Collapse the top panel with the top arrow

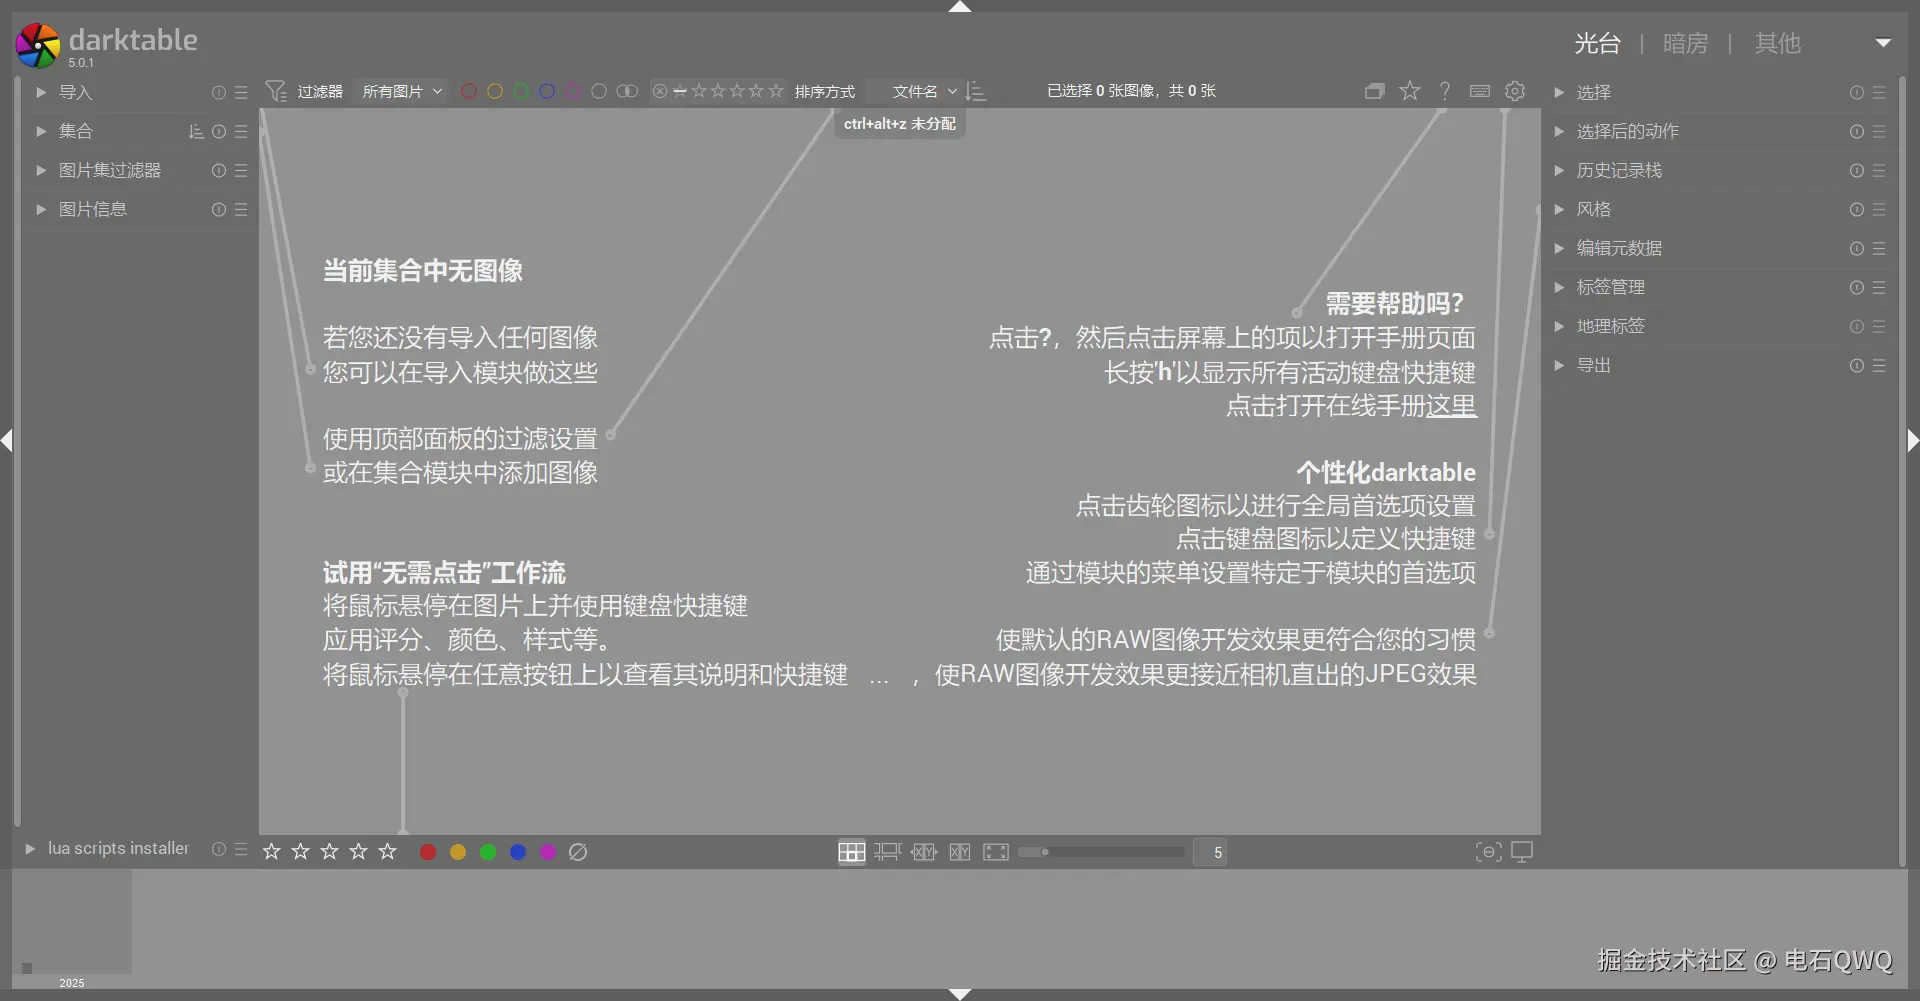point(960,7)
